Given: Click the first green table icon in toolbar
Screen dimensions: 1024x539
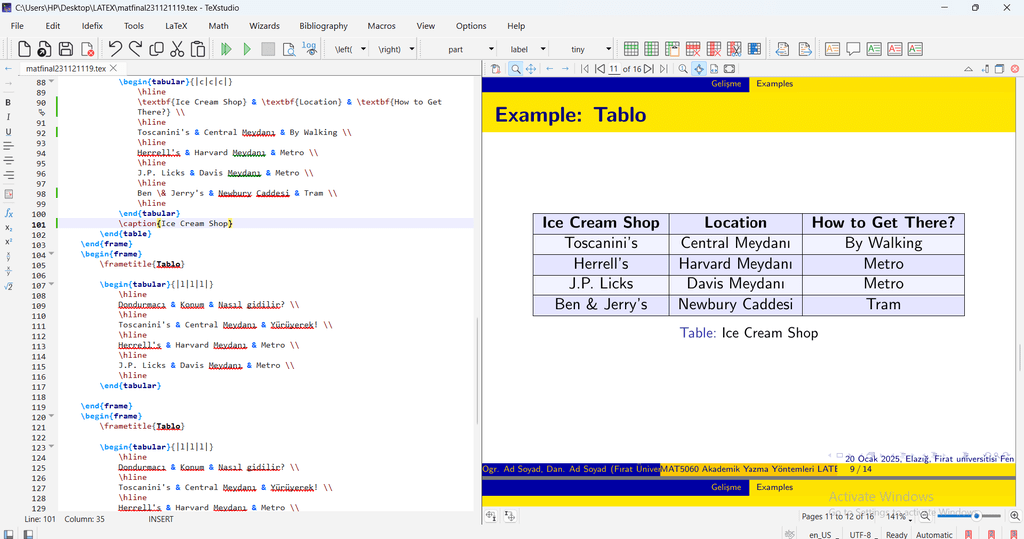Looking at the screenshot, I should pyautogui.click(x=631, y=49).
